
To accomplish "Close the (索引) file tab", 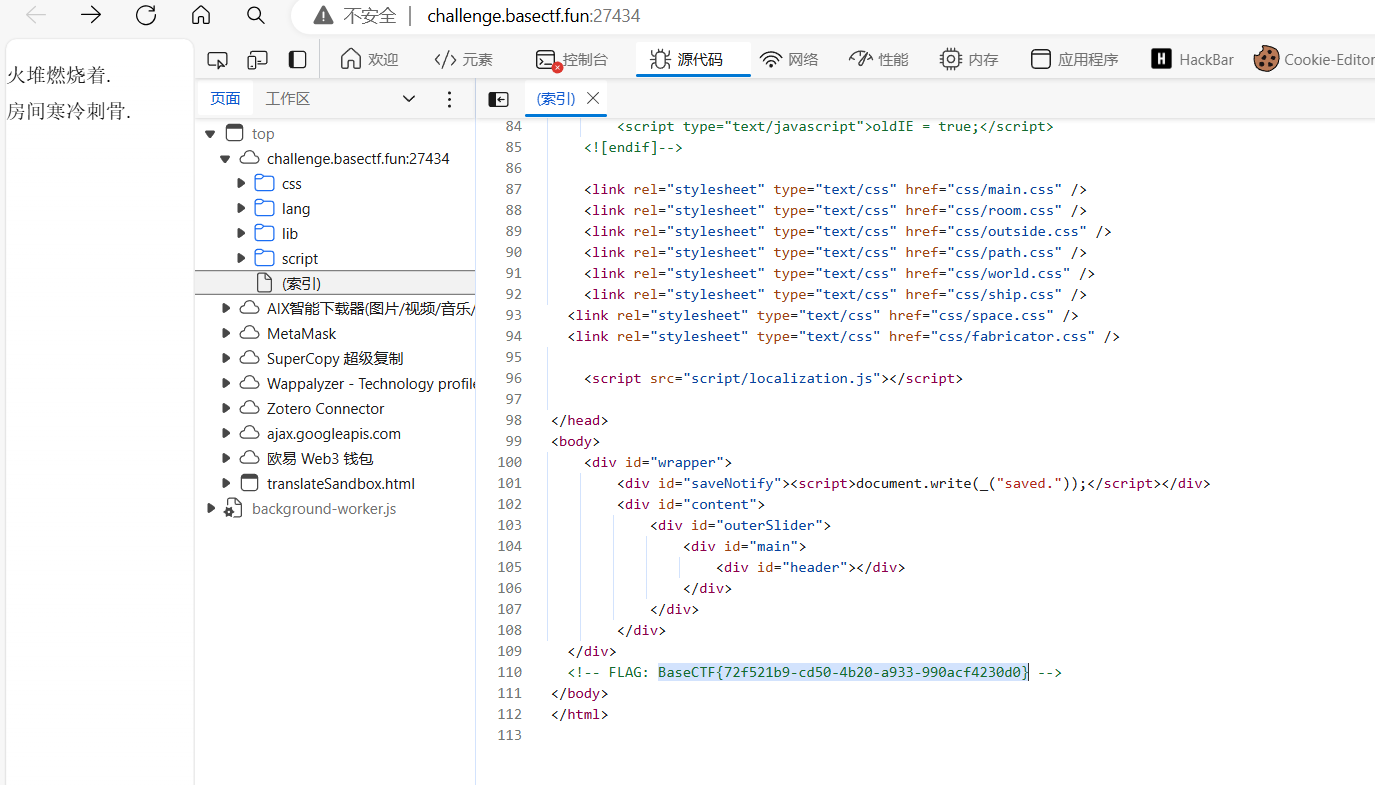I will [x=593, y=98].
